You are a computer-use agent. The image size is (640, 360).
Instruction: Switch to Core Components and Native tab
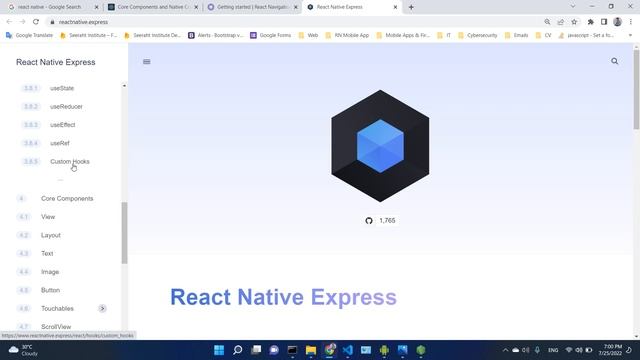[x=152, y=7]
